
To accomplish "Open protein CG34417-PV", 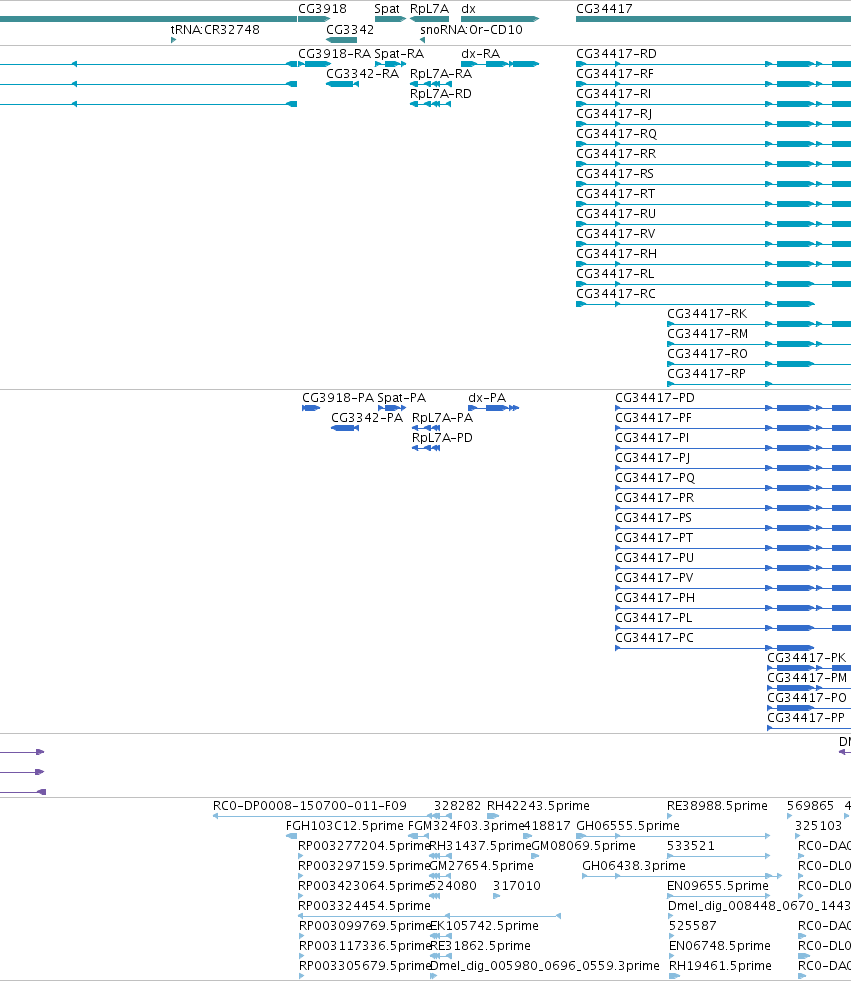I will pyautogui.click(x=655, y=578).
